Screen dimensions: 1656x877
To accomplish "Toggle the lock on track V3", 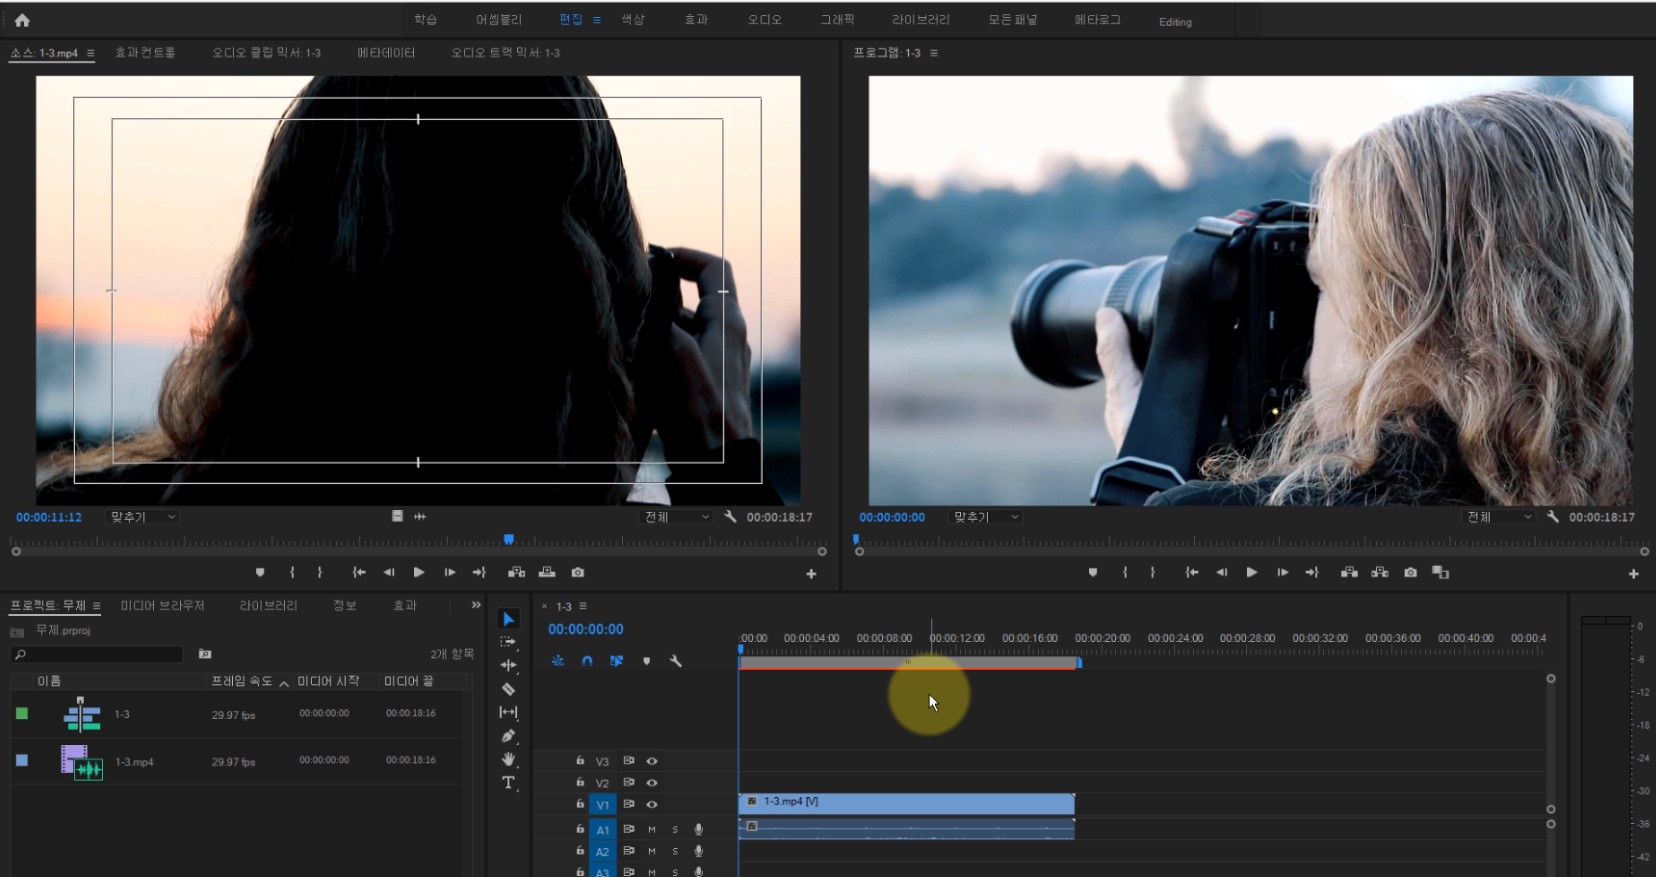I will pos(580,761).
